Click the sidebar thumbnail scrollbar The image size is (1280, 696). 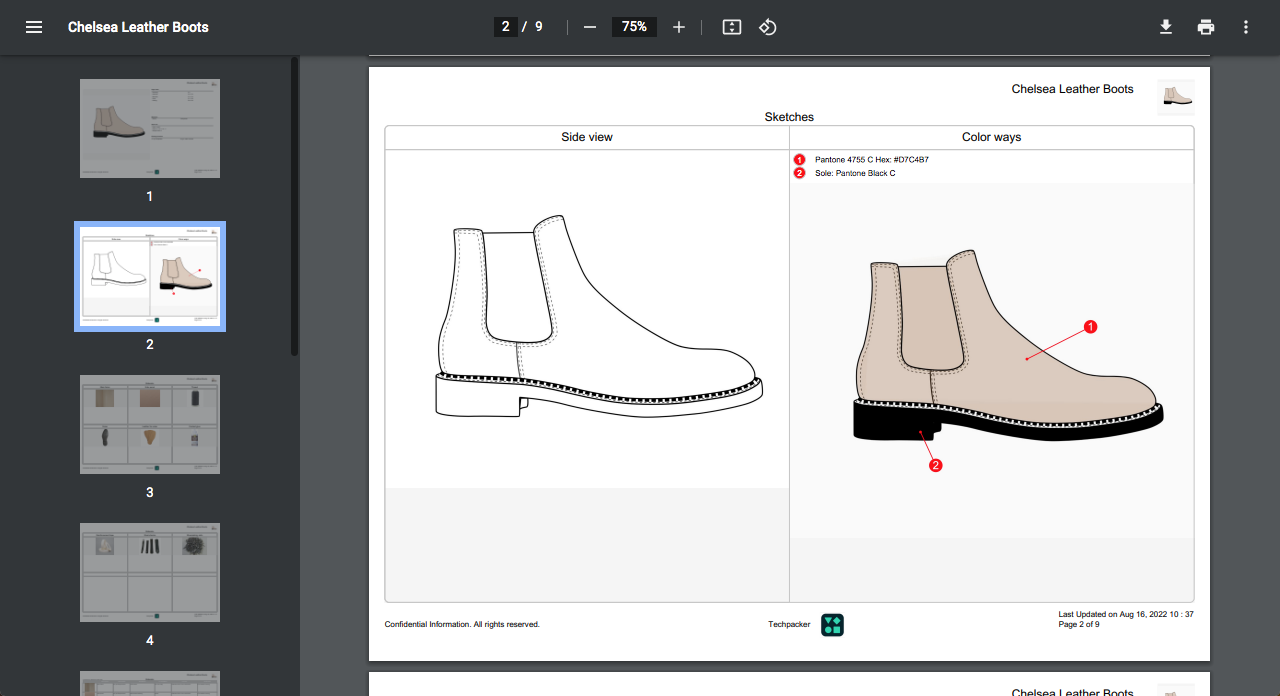pos(294,206)
